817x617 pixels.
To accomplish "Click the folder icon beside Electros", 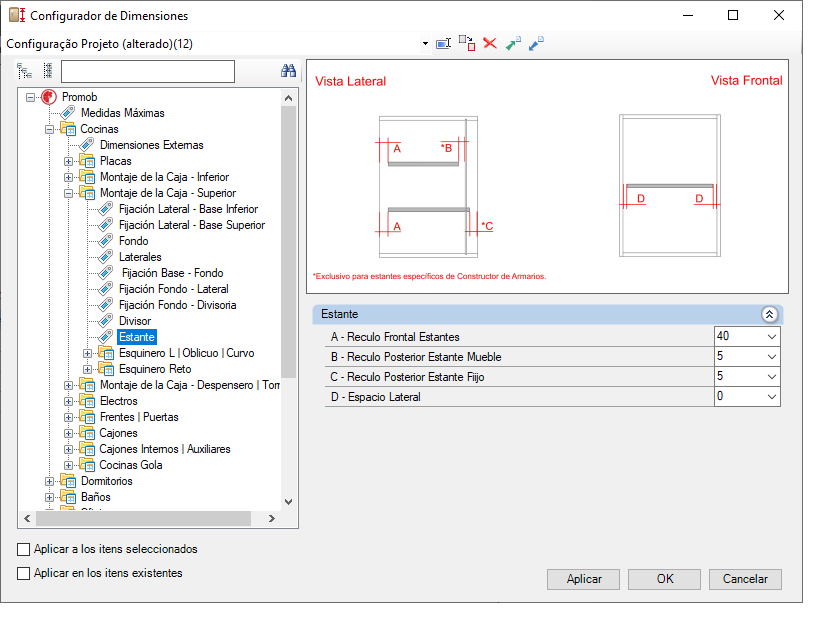I will pos(88,401).
